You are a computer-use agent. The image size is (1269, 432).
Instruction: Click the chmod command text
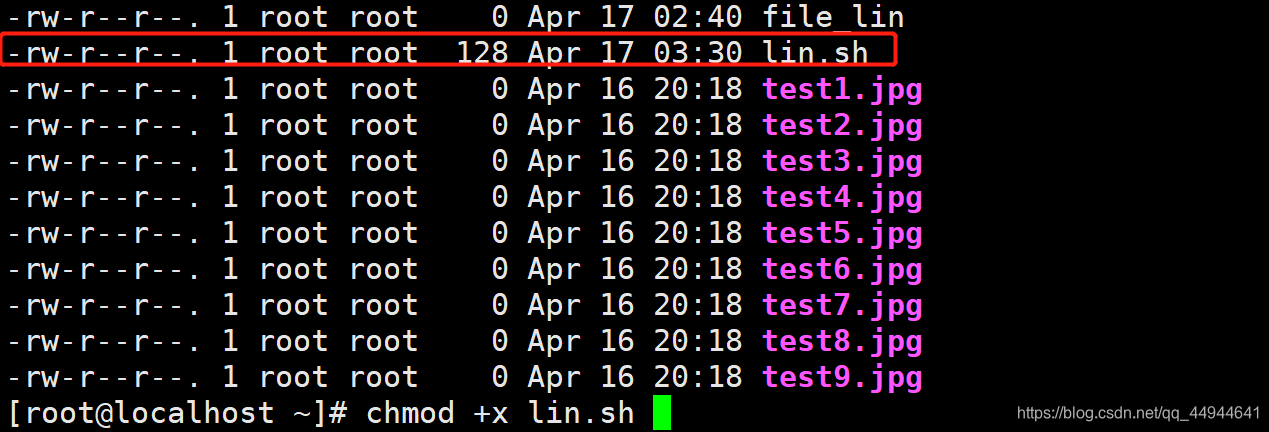pos(410,413)
